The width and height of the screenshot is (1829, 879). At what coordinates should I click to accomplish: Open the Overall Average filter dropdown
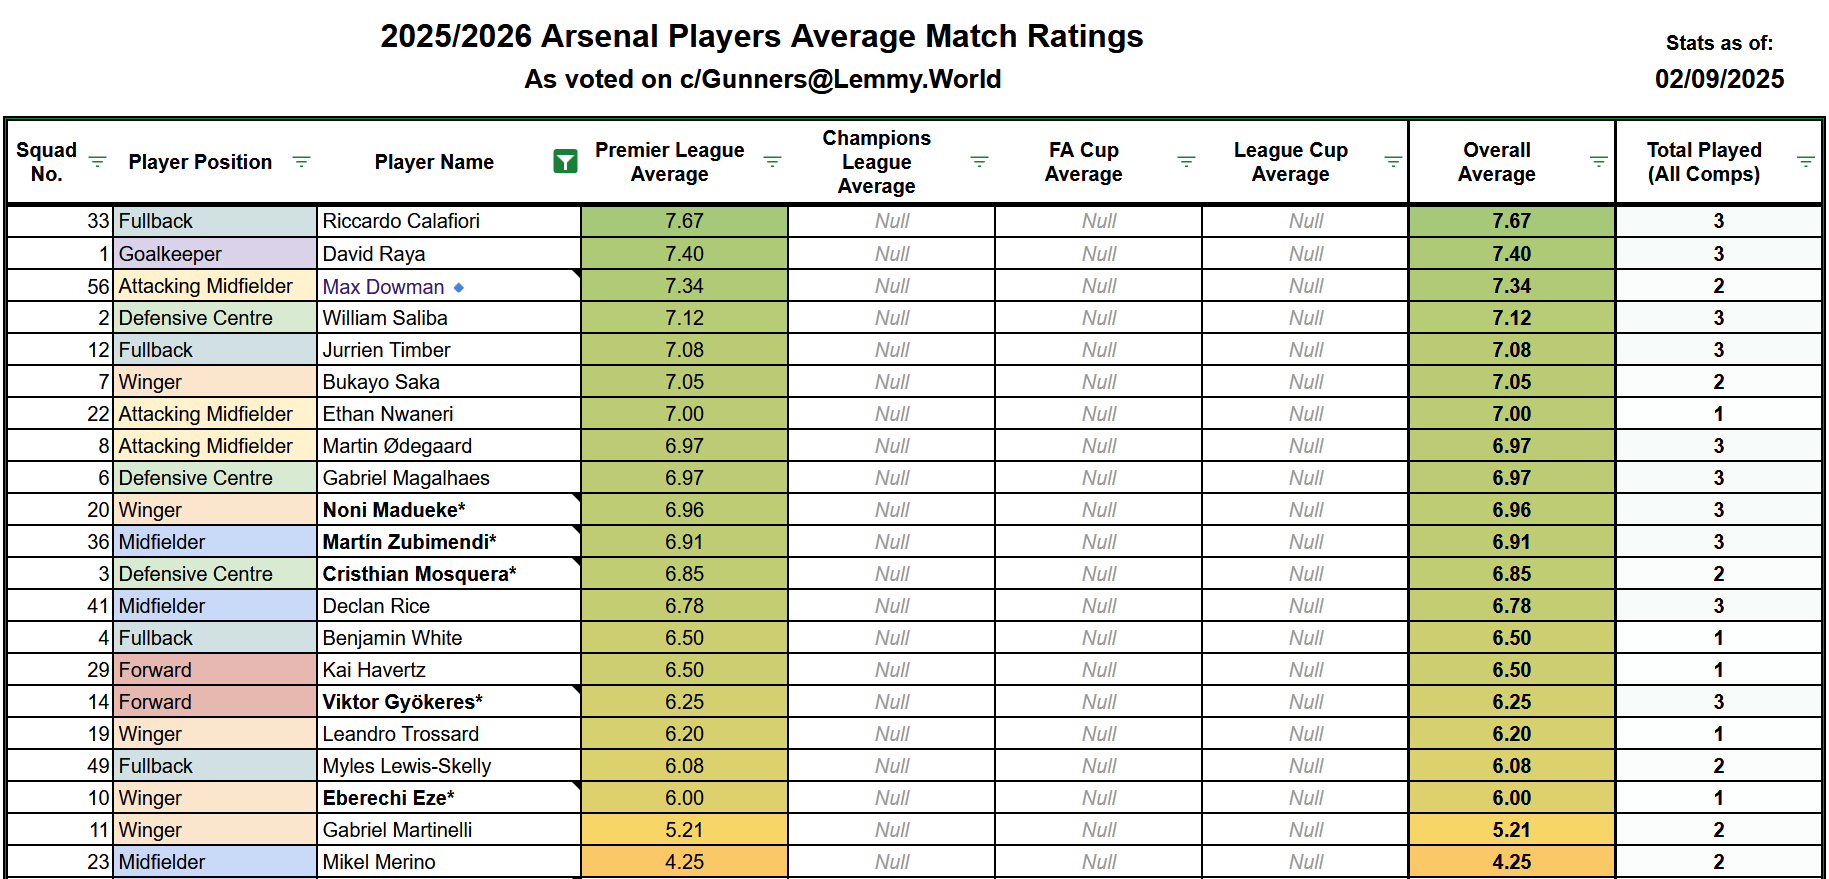pyautogui.click(x=1599, y=162)
